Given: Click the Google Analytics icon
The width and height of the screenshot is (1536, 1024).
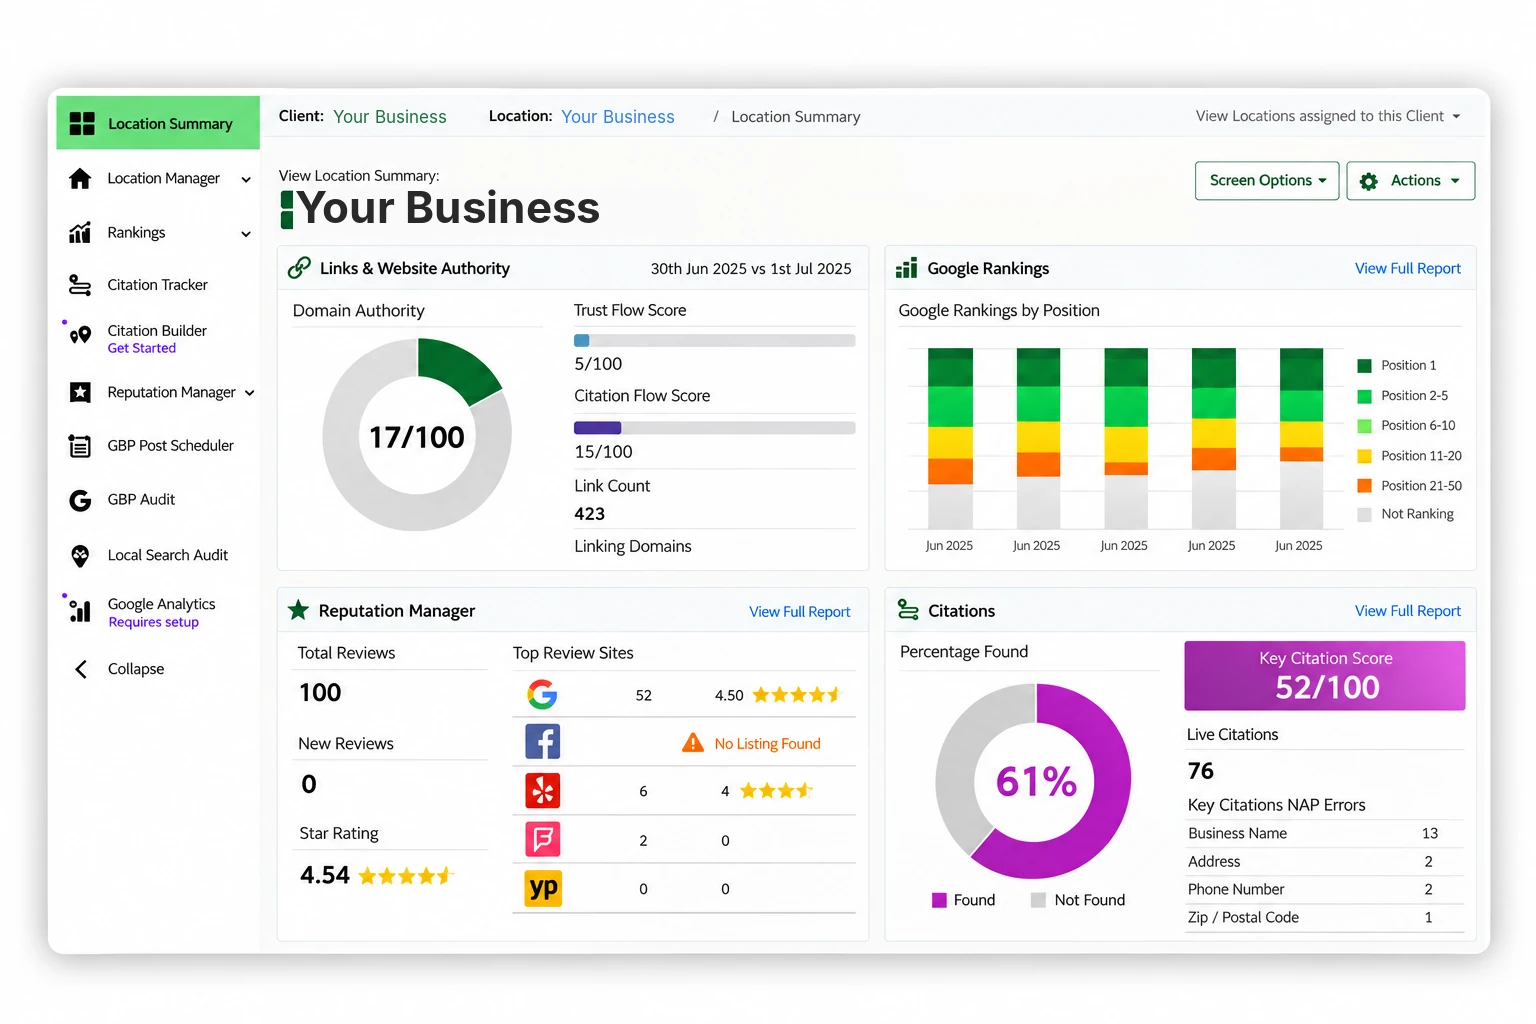Looking at the screenshot, I should (80, 610).
